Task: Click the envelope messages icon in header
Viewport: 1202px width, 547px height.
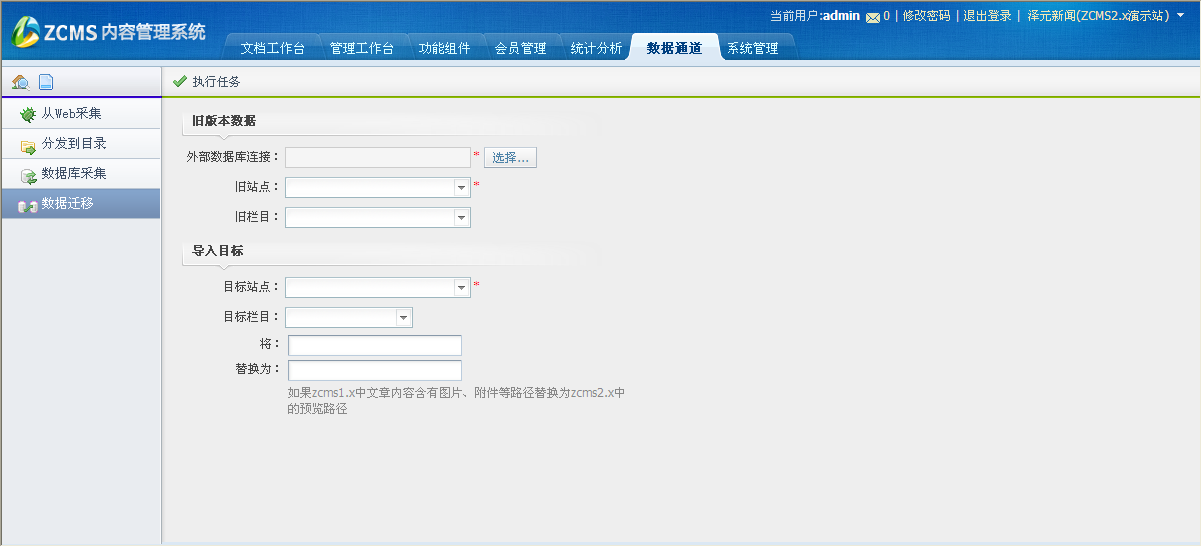Action: point(873,17)
